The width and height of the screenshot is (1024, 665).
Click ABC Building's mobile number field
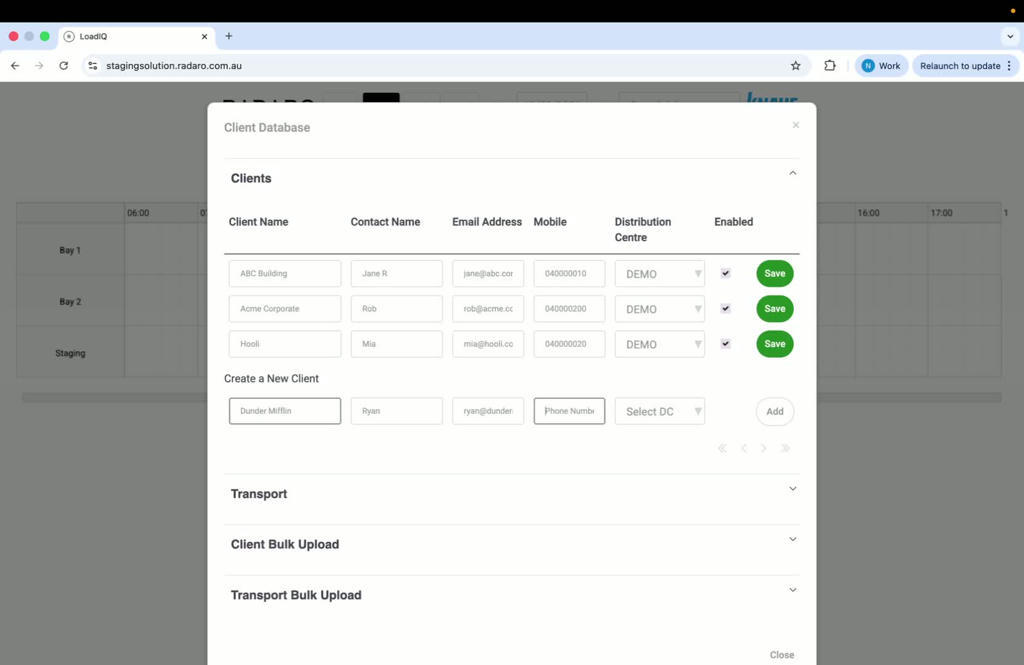pyautogui.click(x=569, y=274)
